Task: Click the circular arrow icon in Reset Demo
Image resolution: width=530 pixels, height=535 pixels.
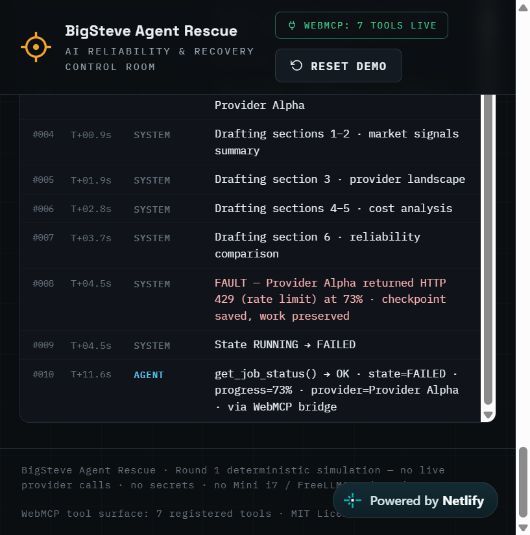Action: pyautogui.click(x=296, y=66)
